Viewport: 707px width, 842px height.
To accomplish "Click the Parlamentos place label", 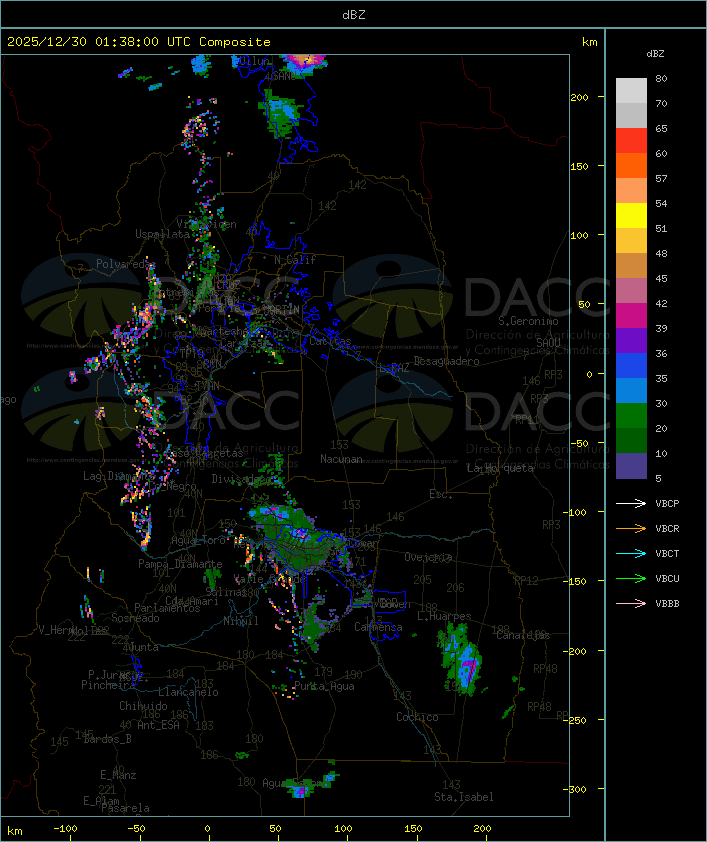I will [167, 608].
